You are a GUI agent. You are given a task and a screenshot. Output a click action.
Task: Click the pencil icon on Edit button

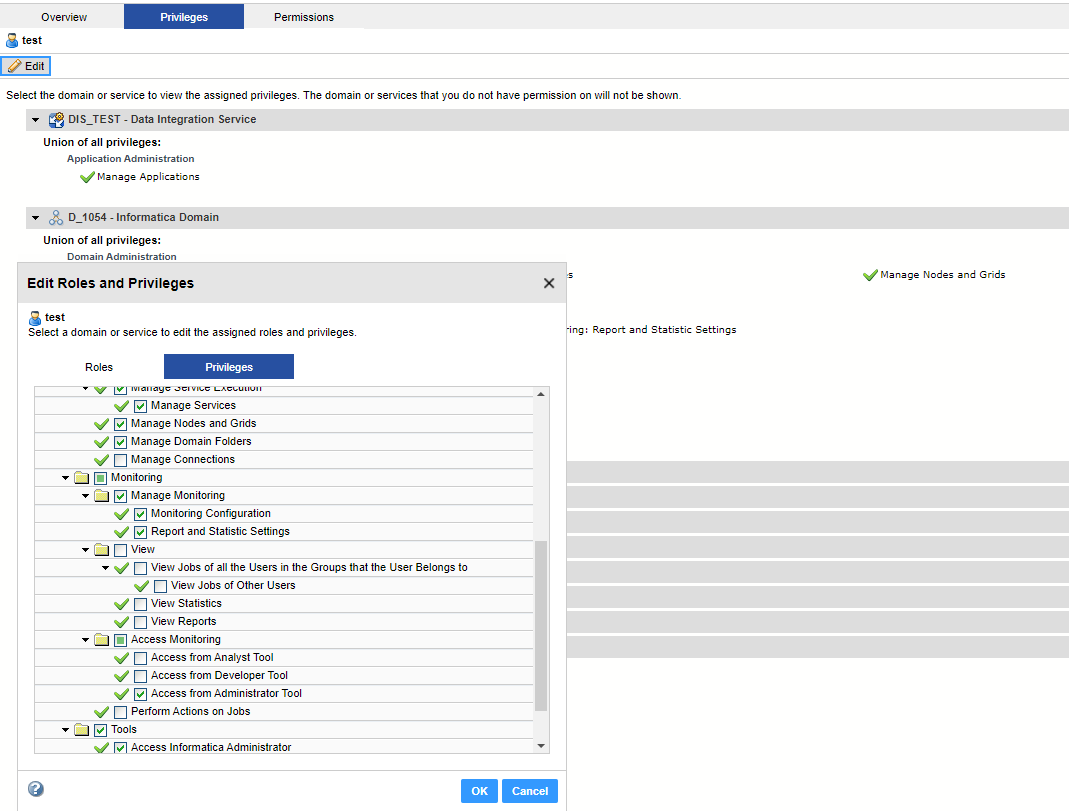tap(14, 66)
